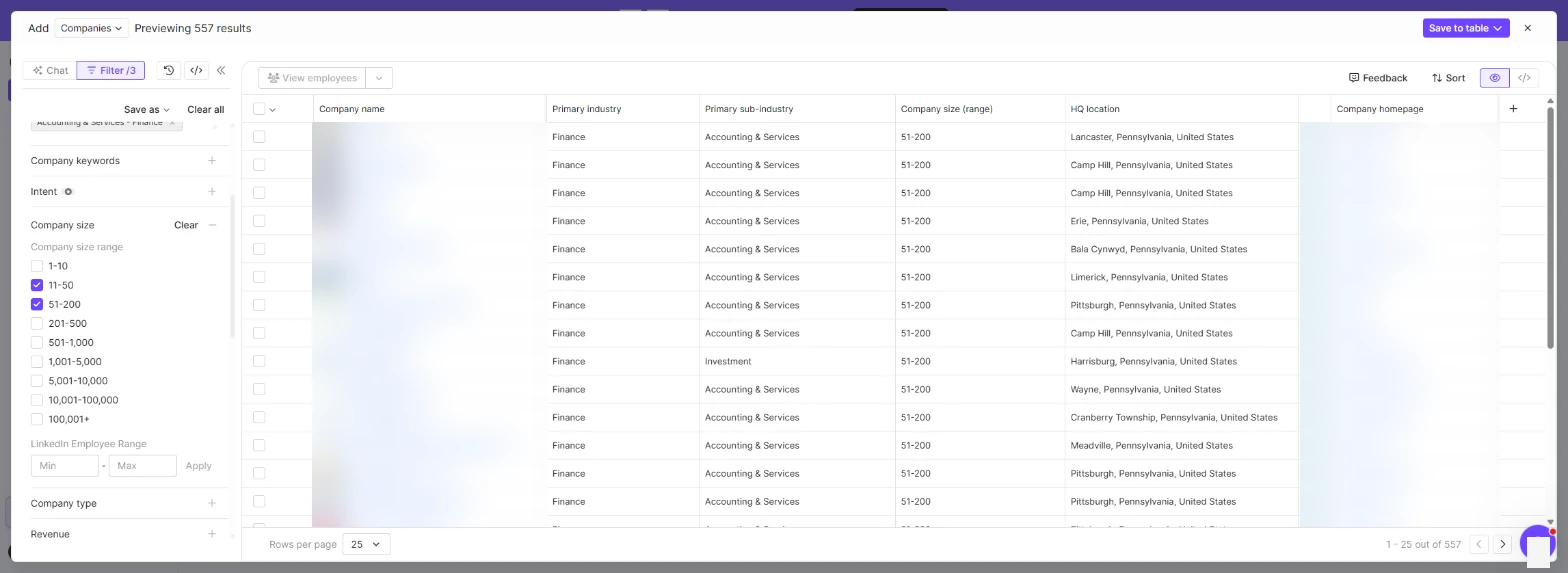Expand Company type with plus icon
1568x573 pixels.
212,503
